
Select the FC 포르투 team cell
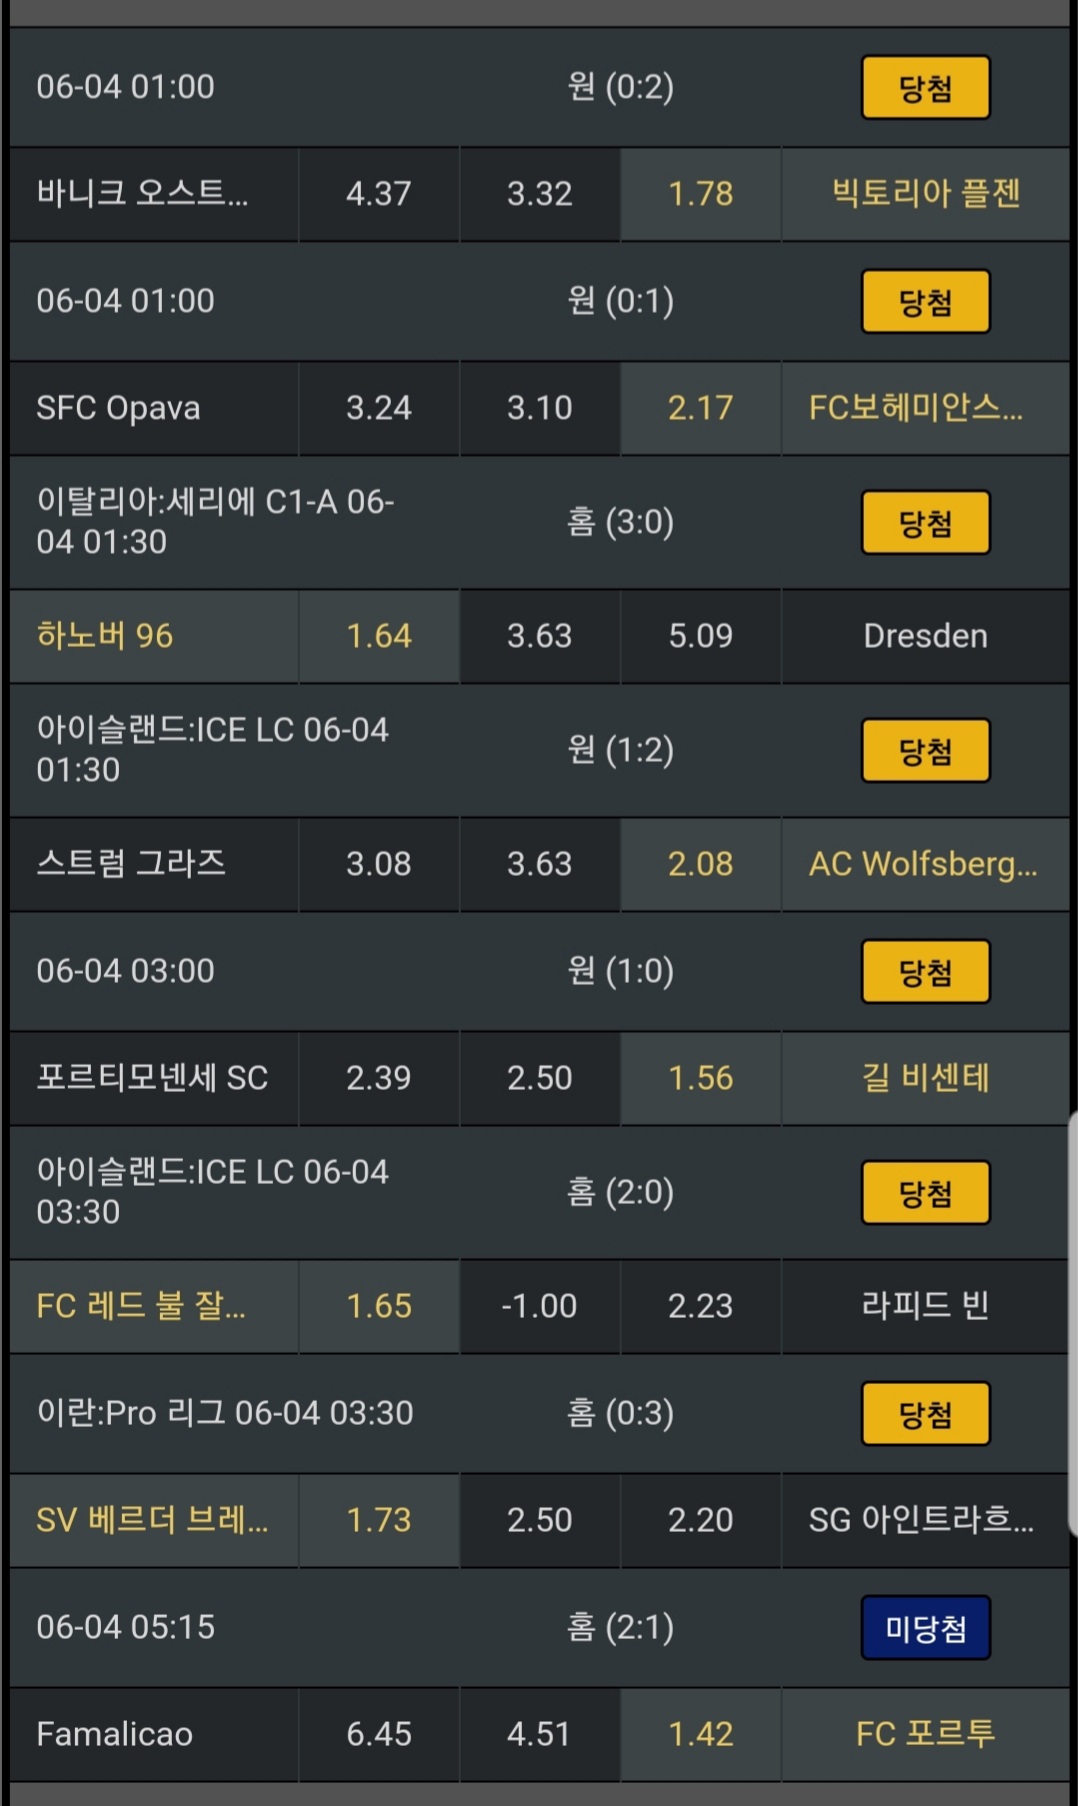tap(925, 1734)
